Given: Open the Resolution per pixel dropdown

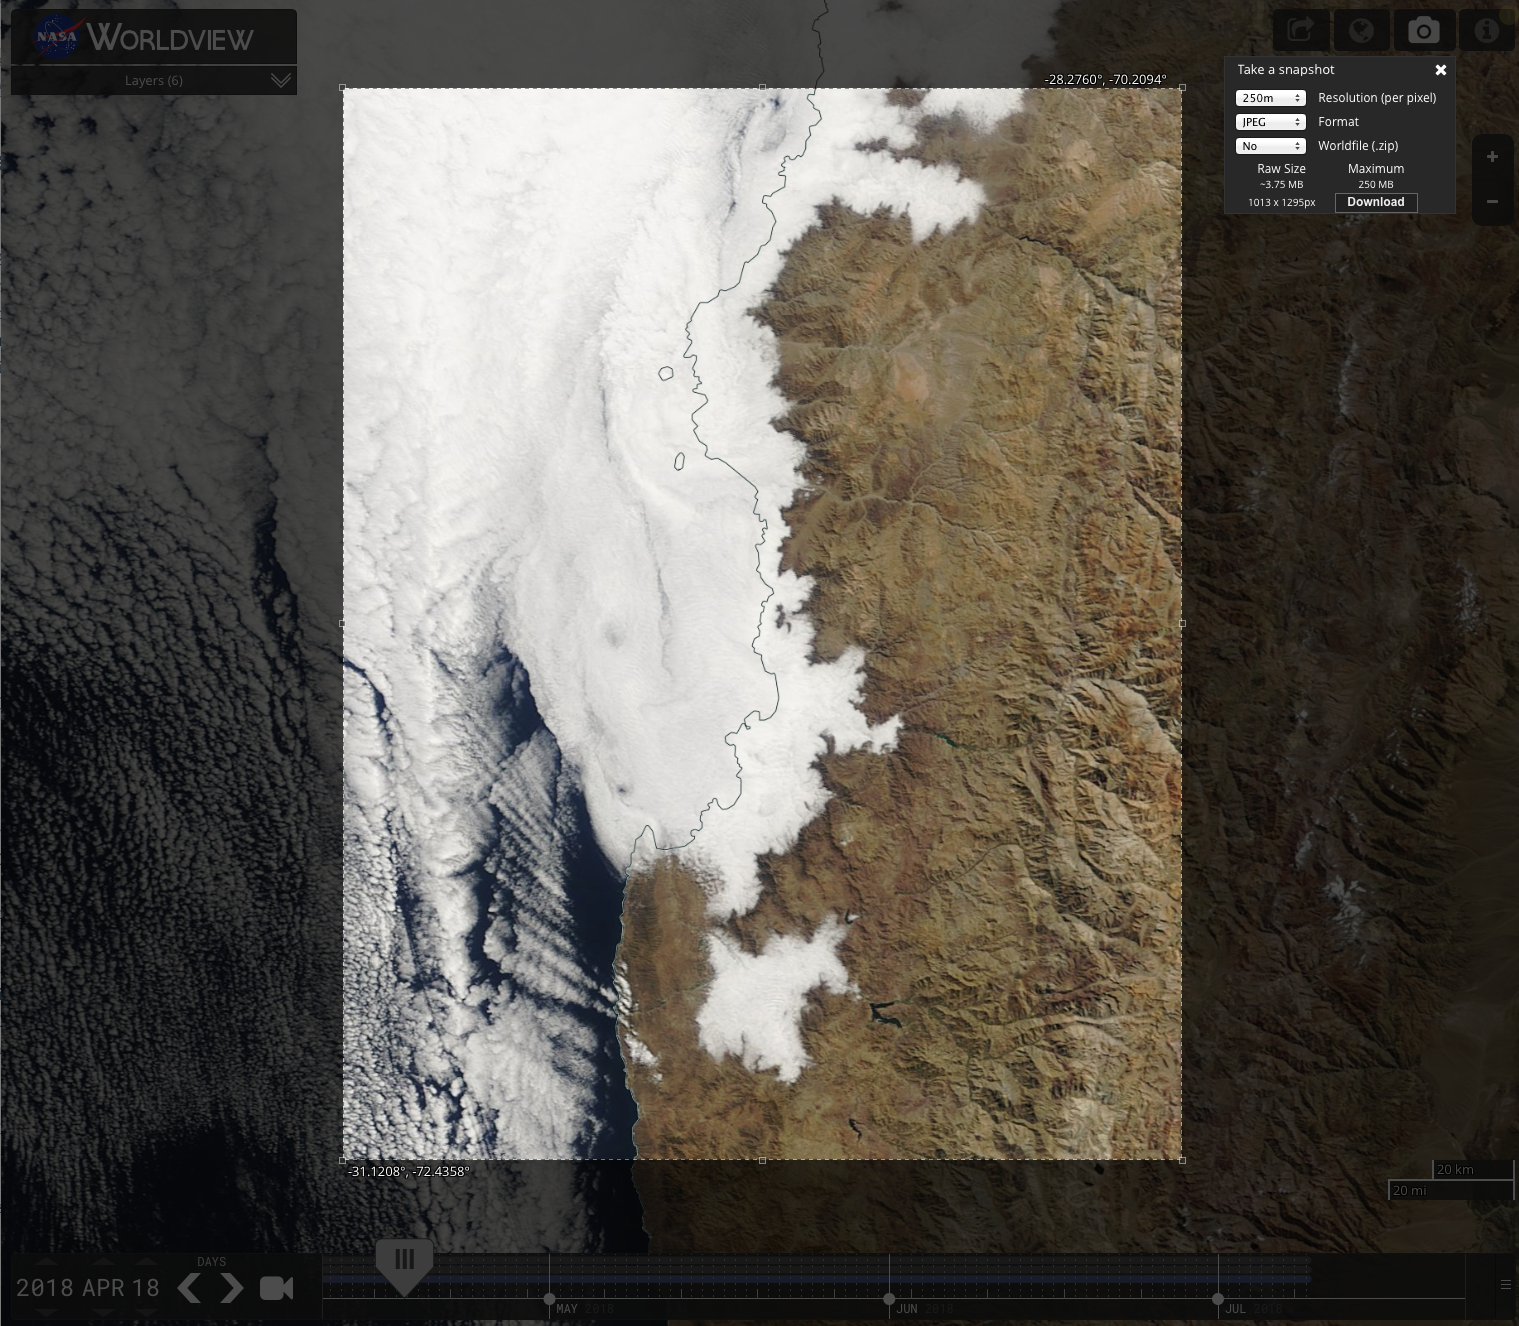Looking at the screenshot, I should 1270,98.
